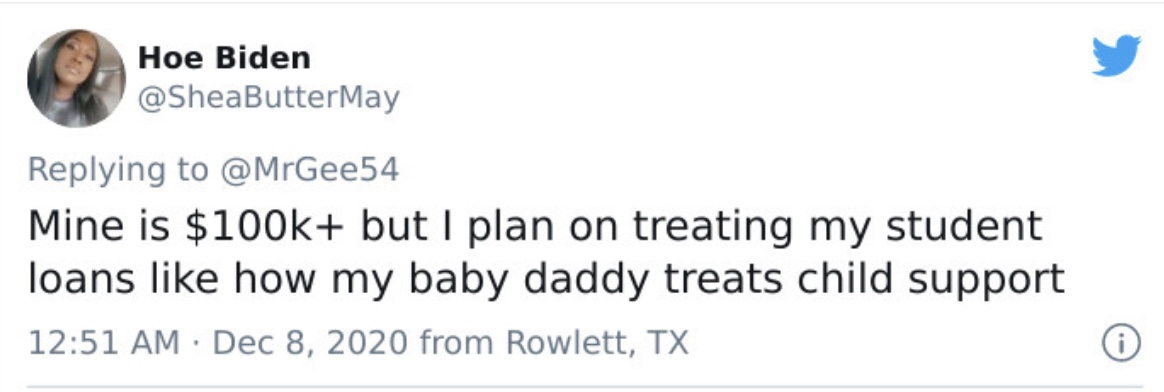This screenshot has height=392, width=1164.
Task: Open the Dec 8, 2020 date link
Action: (x=311, y=343)
